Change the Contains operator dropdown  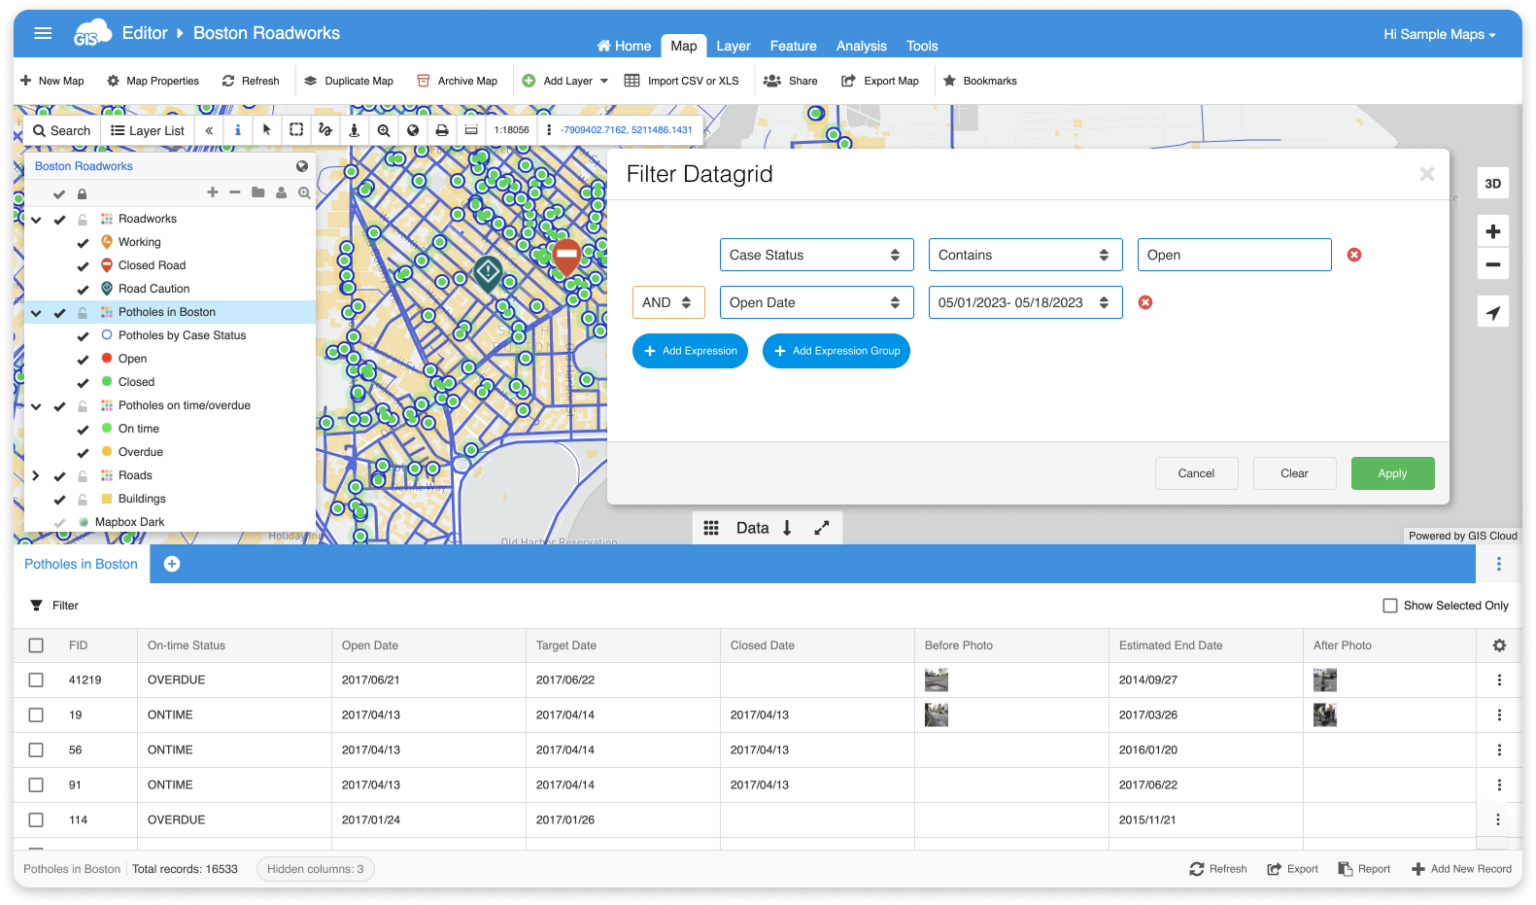coord(1025,254)
